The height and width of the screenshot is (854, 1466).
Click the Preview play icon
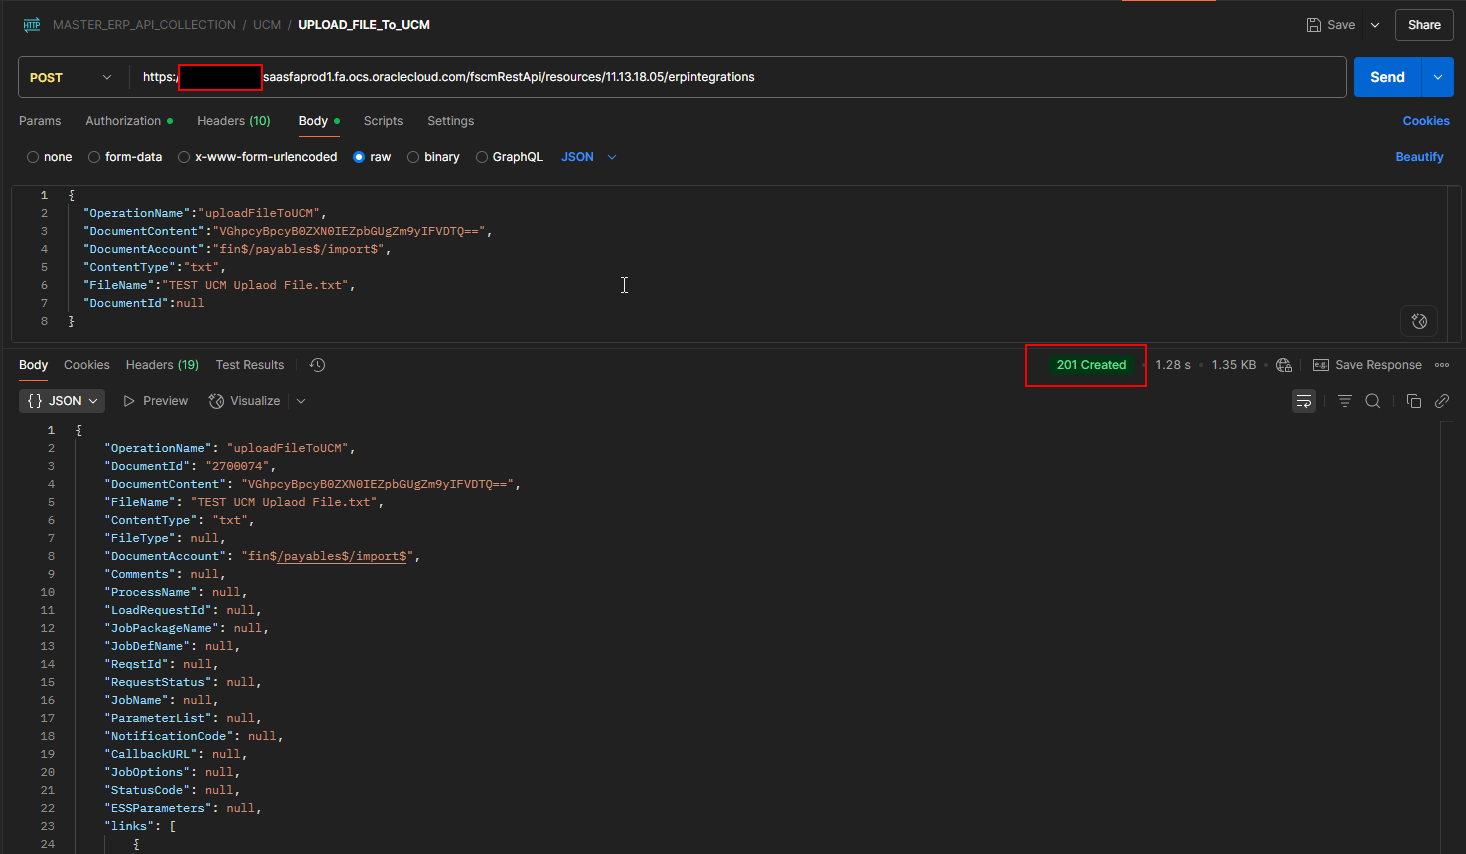coord(129,401)
